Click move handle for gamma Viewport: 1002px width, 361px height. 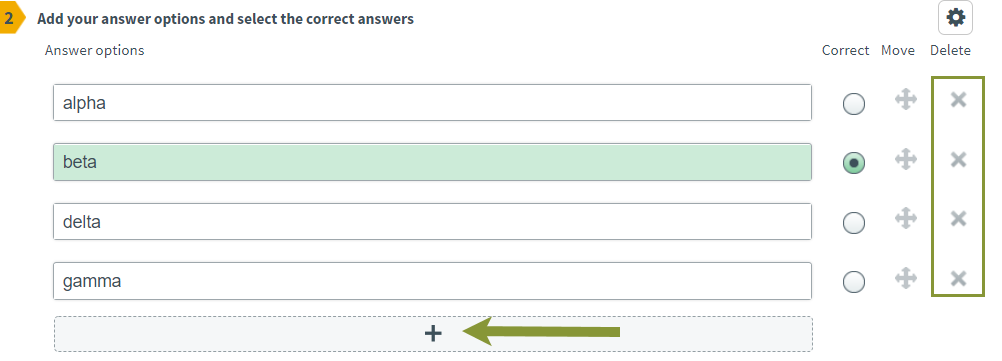coord(906,279)
